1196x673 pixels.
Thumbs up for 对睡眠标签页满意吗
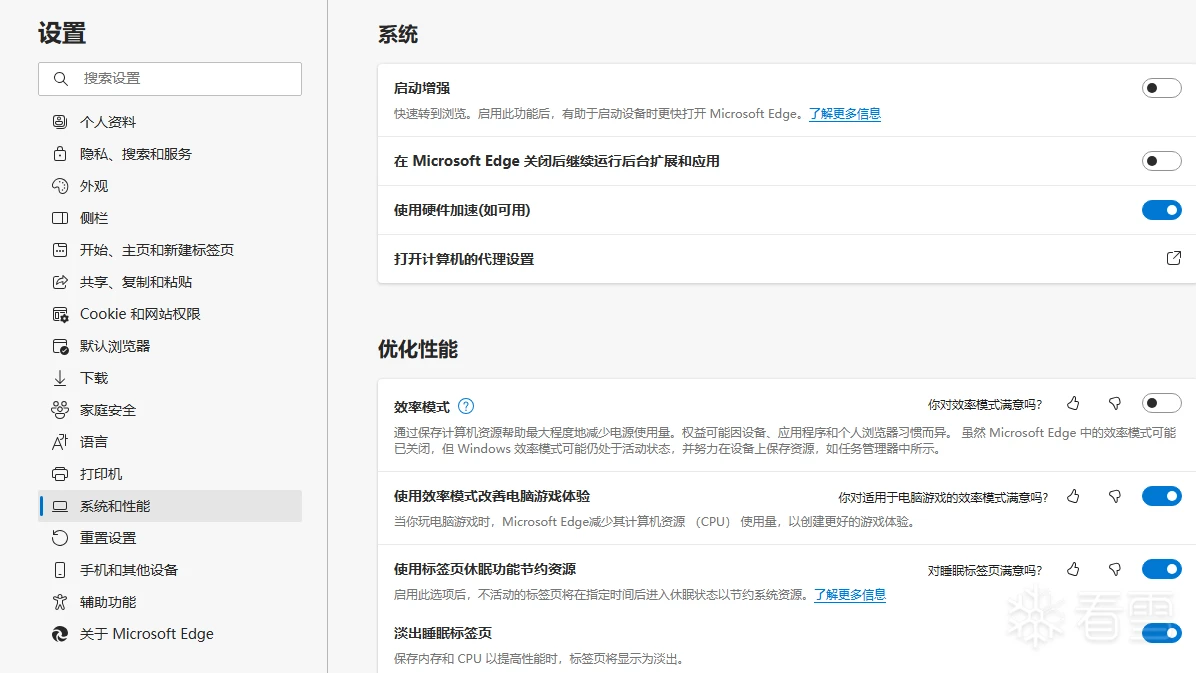click(x=1073, y=569)
